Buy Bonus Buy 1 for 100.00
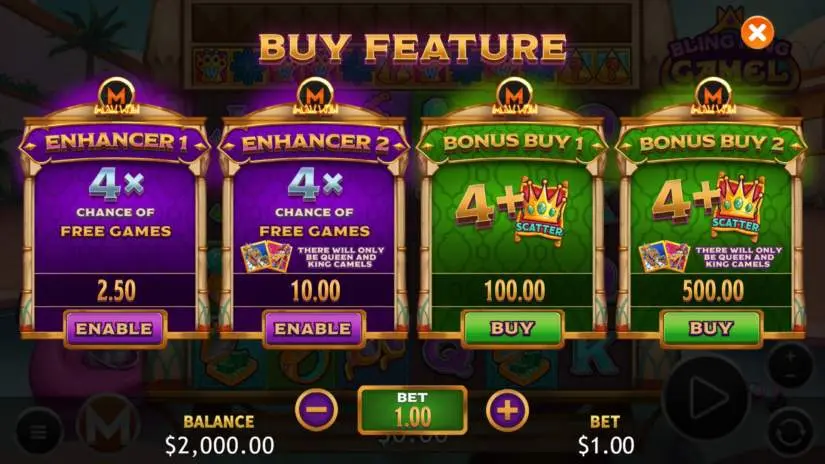 (512, 329)
